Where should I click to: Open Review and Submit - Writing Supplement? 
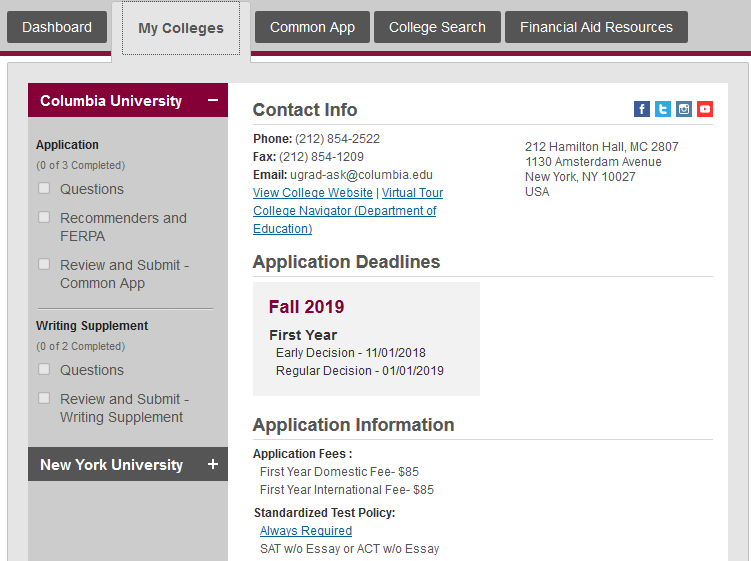pos(125,408)
